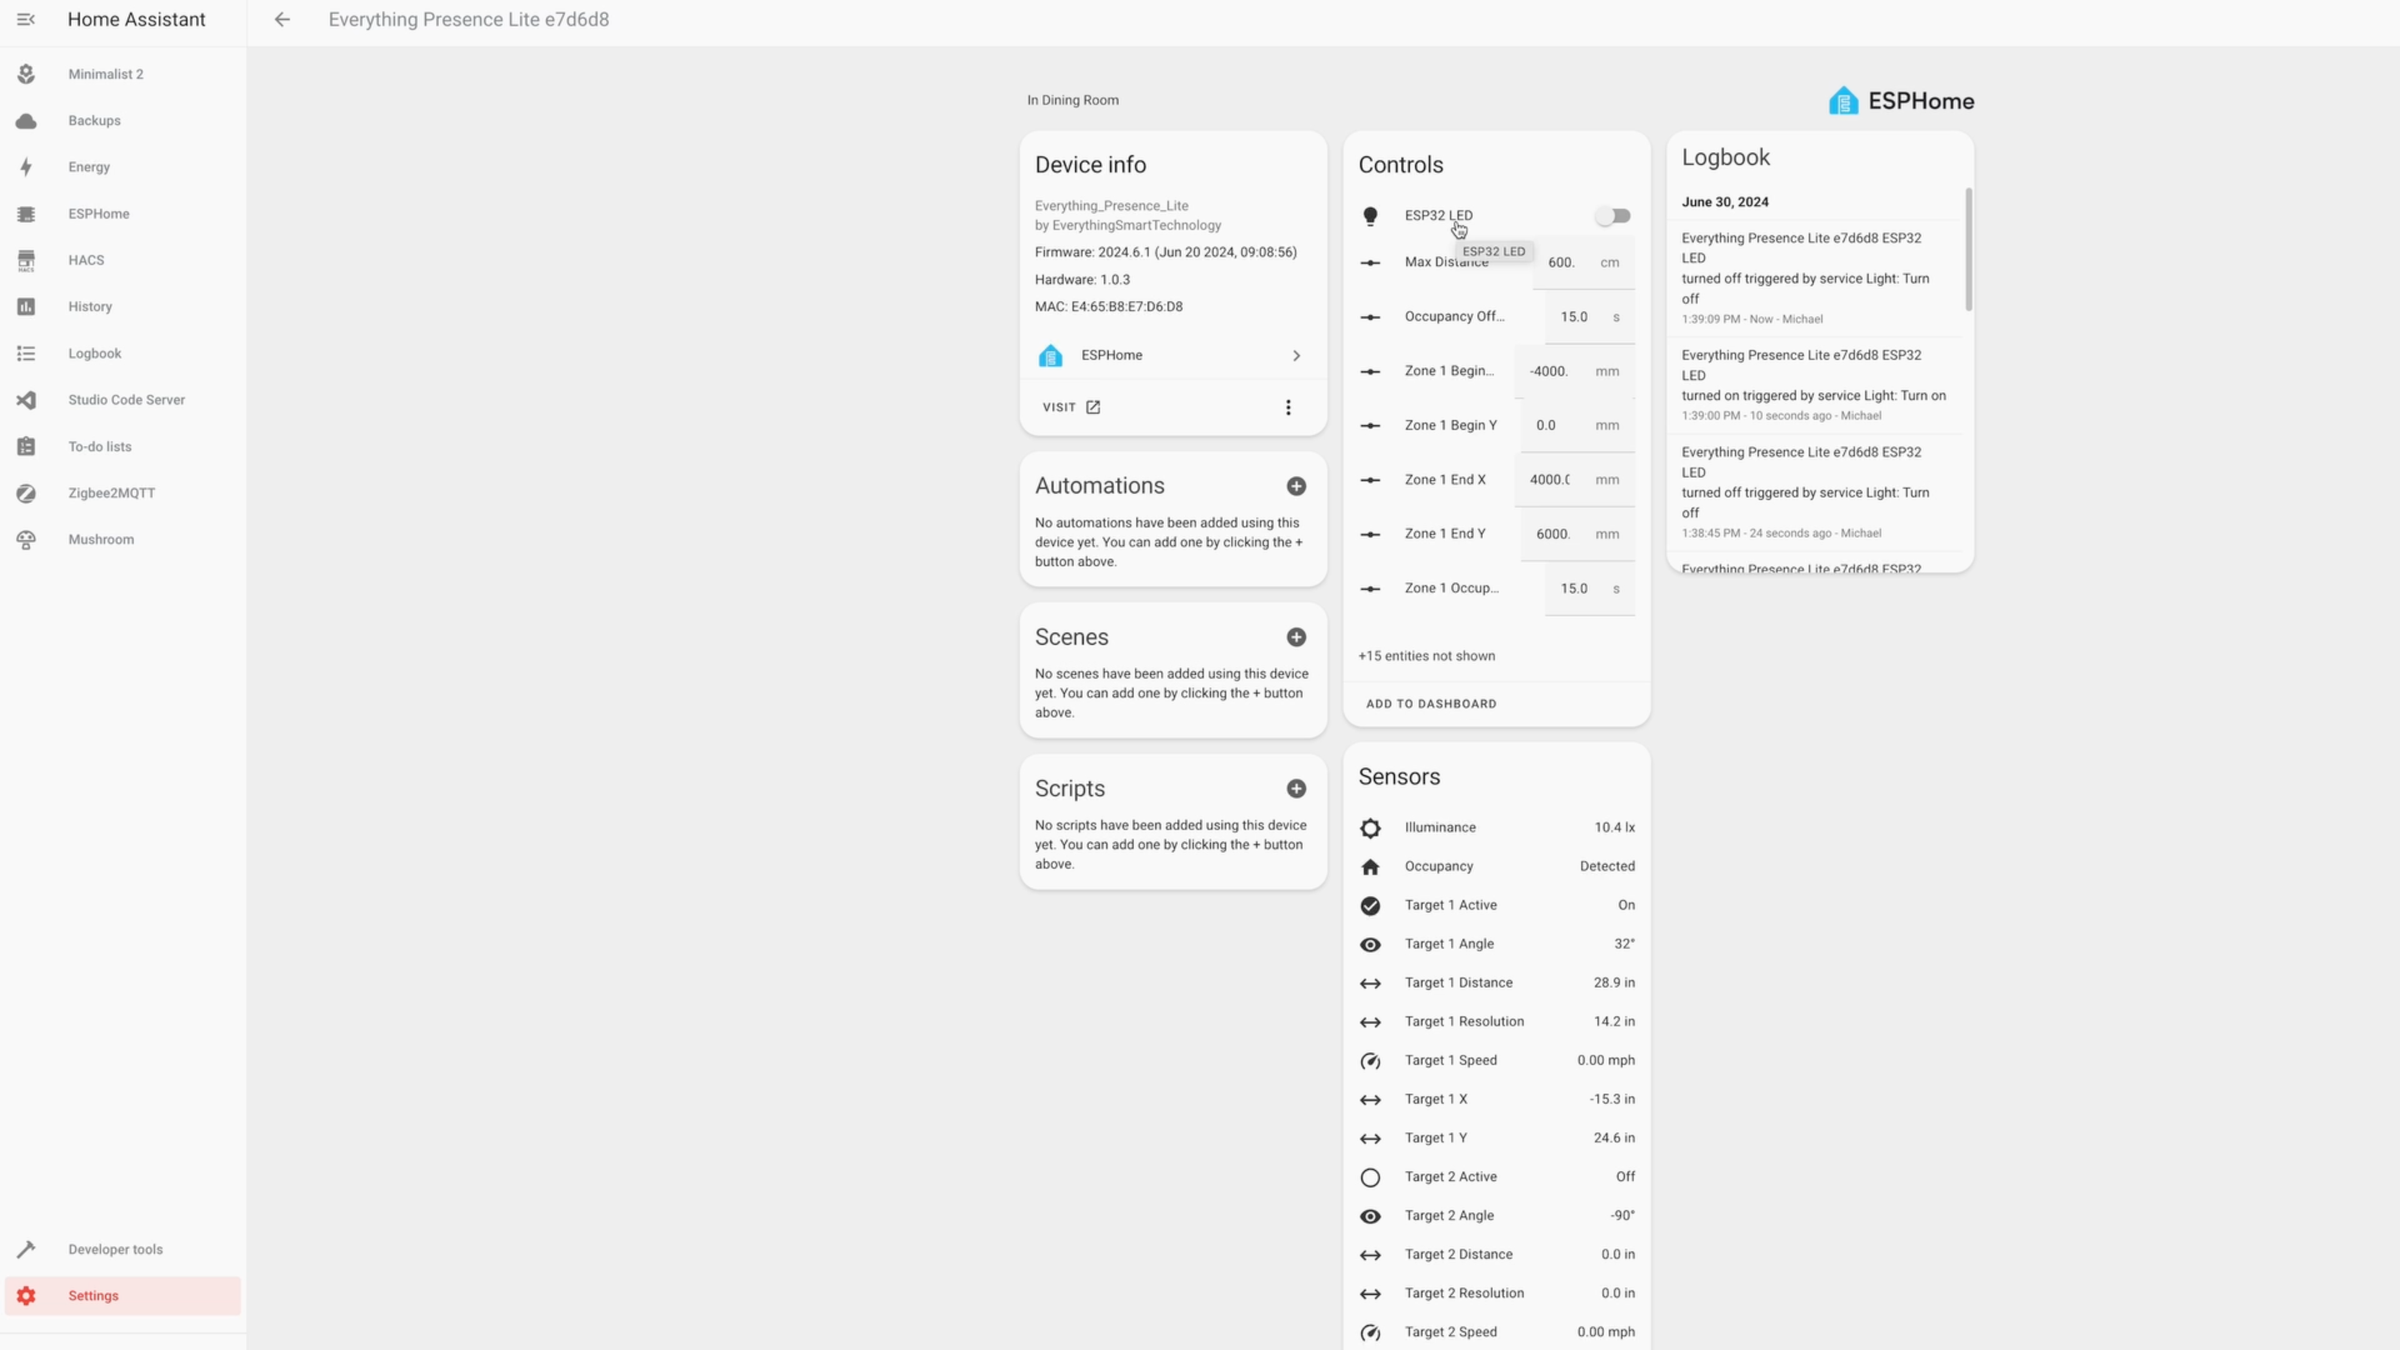Click the Logbook panel scrollbar
Viewport: 2400px width, 1350px height.
pos(1968,250)
